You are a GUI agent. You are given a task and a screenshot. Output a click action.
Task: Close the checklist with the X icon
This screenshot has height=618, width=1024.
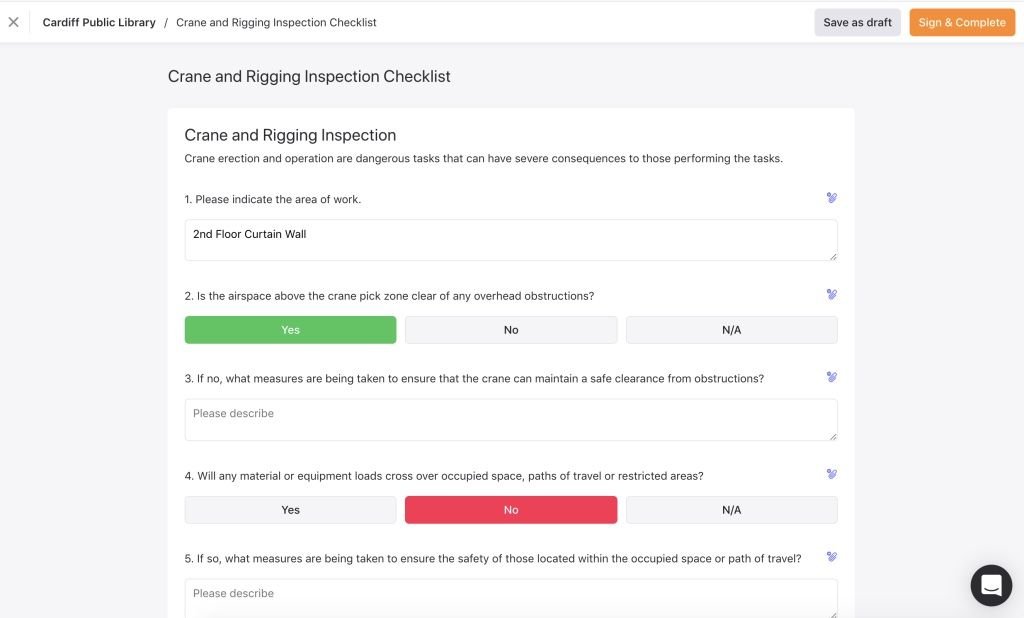tap(13, 21)
